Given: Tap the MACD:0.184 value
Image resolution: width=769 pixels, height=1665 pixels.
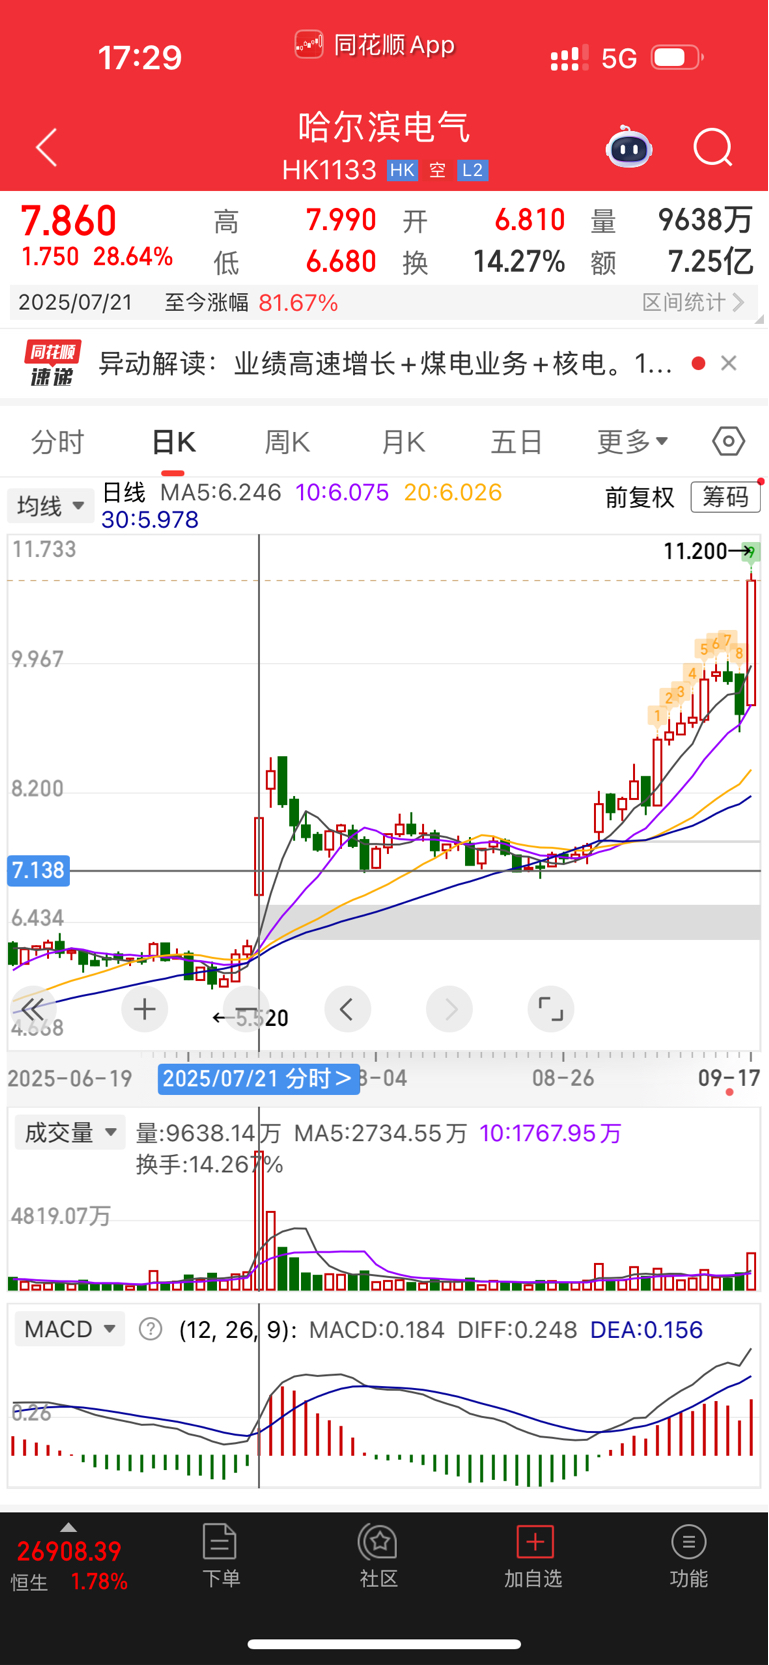Looking at the screenshot, I should coord(377,1329).
